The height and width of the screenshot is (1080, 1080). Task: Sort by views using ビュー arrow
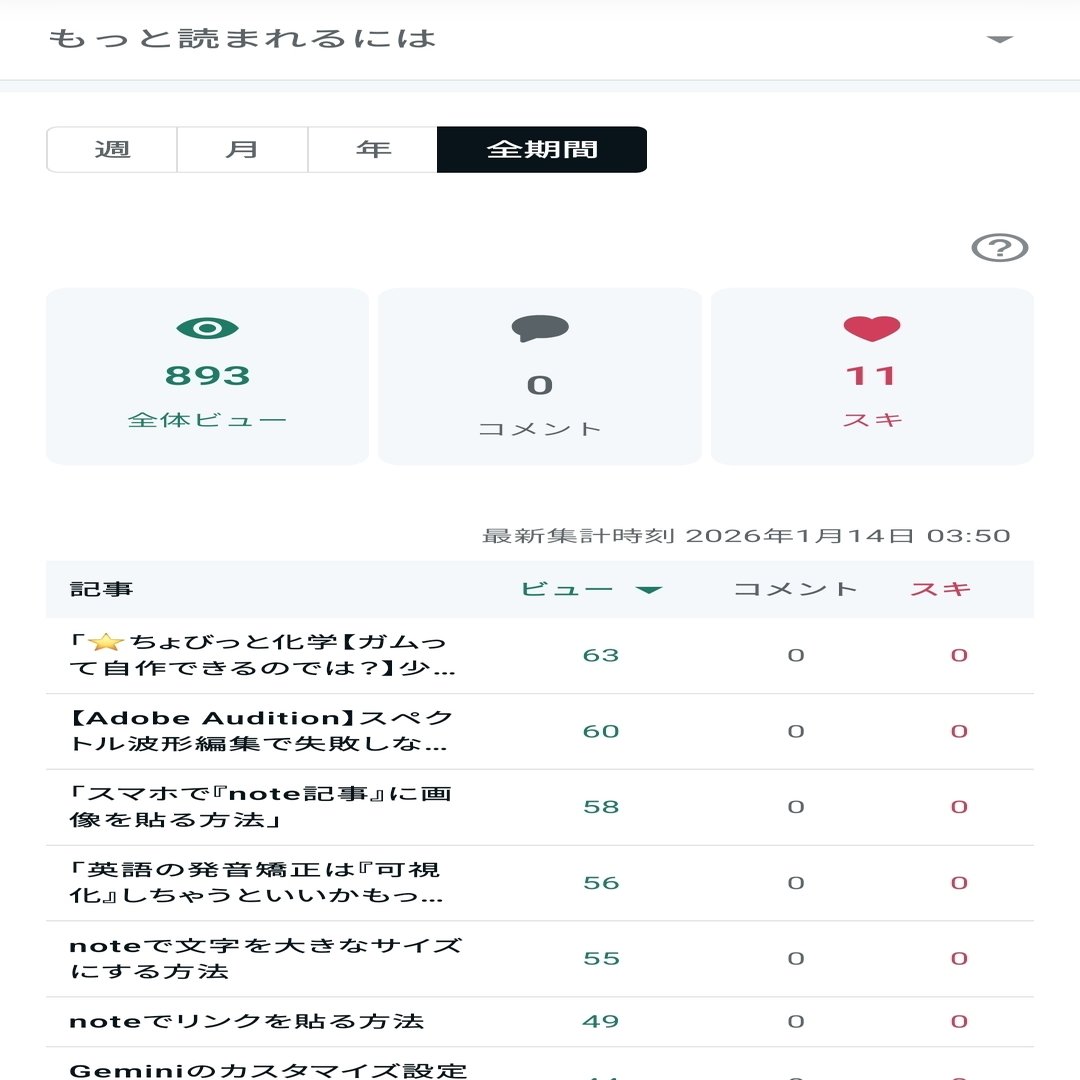tap(649, 590)
